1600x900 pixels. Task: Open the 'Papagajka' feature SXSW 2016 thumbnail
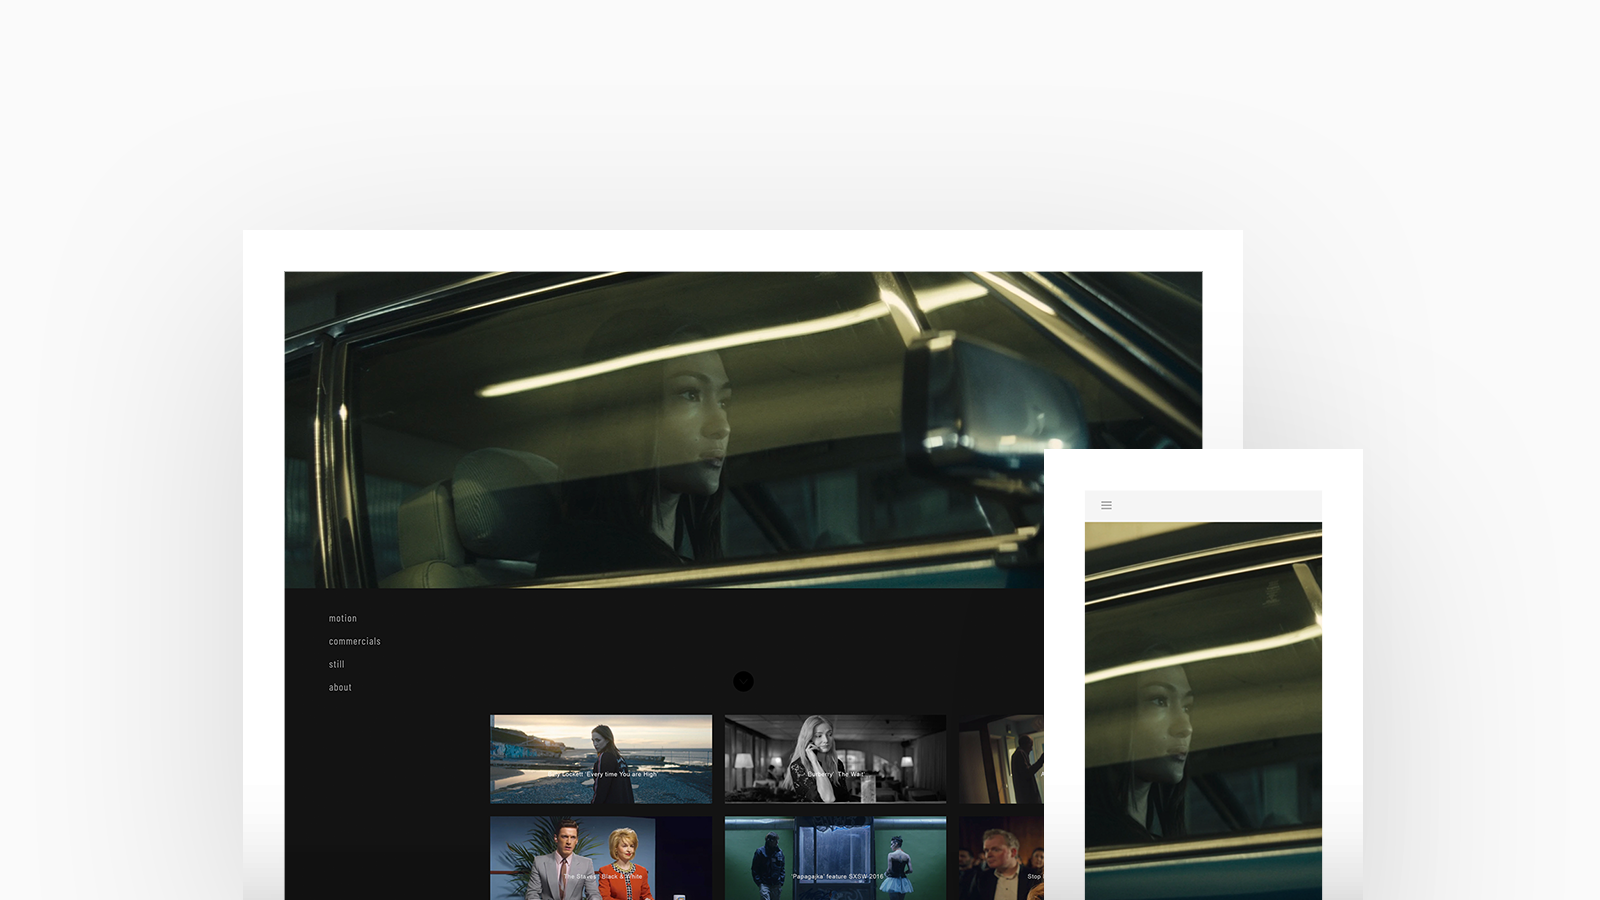(835, 858)
